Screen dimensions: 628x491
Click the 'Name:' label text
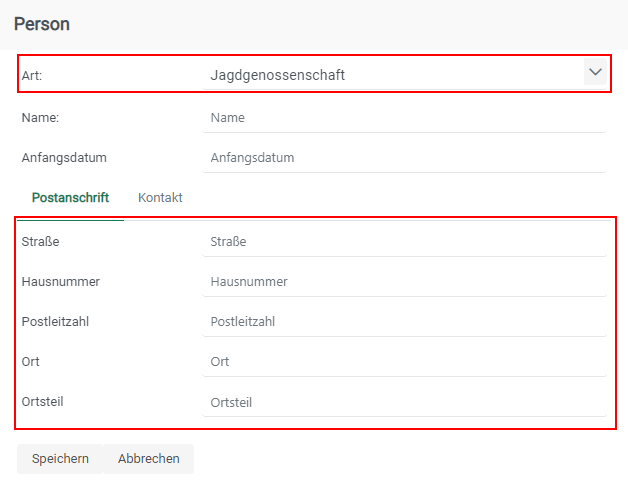click(x=40, y=118)
